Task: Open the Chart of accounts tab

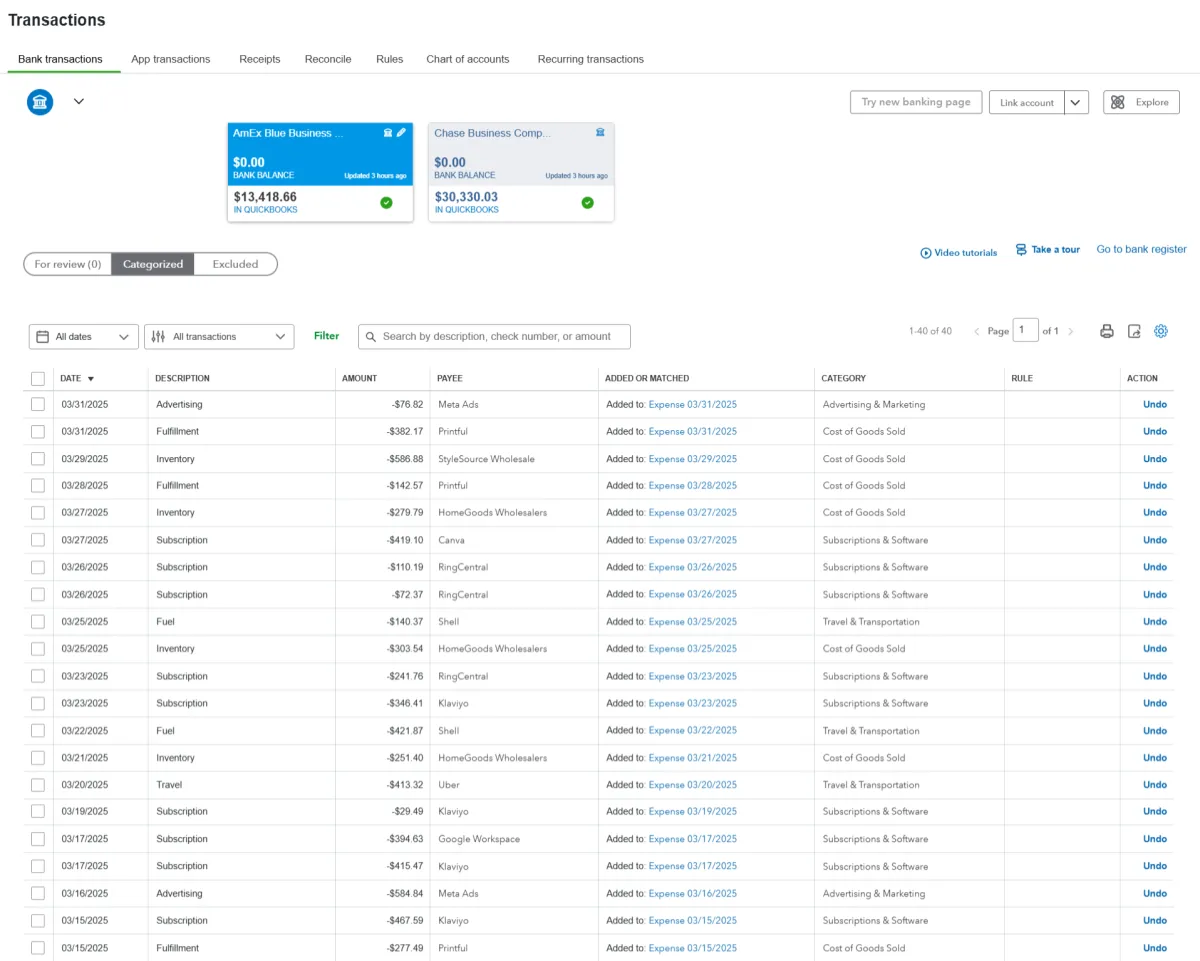Action: point(468,59)
